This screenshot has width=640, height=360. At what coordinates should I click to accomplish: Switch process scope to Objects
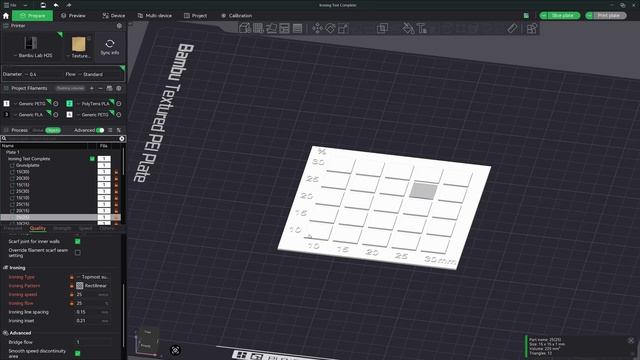pyautogui.click(x=53, y=130)
